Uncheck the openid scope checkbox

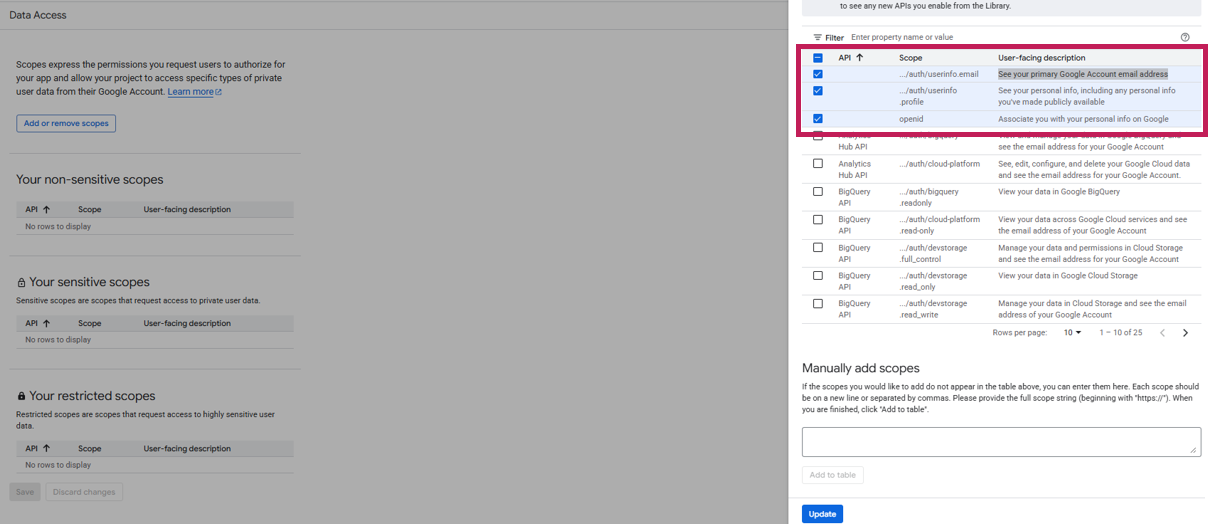818,119
